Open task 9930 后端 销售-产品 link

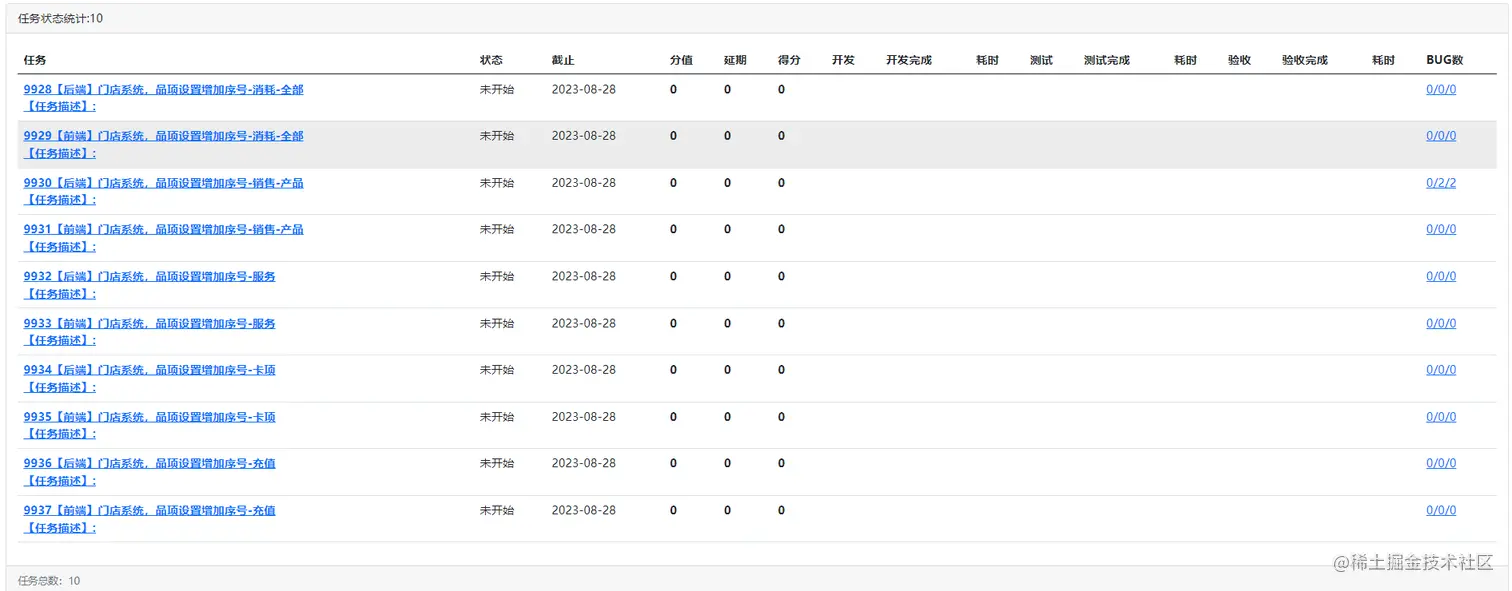pyautogui.click(x=163, y=183)
